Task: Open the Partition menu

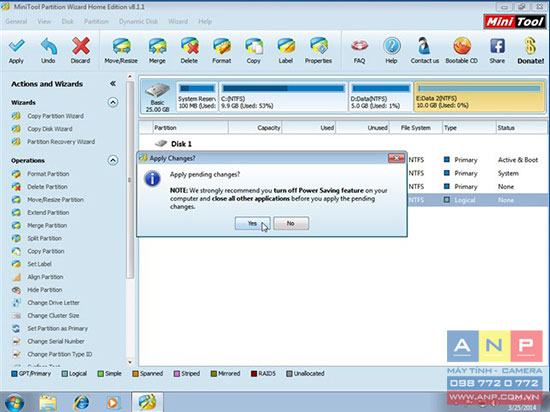Action: pos(96,21)
